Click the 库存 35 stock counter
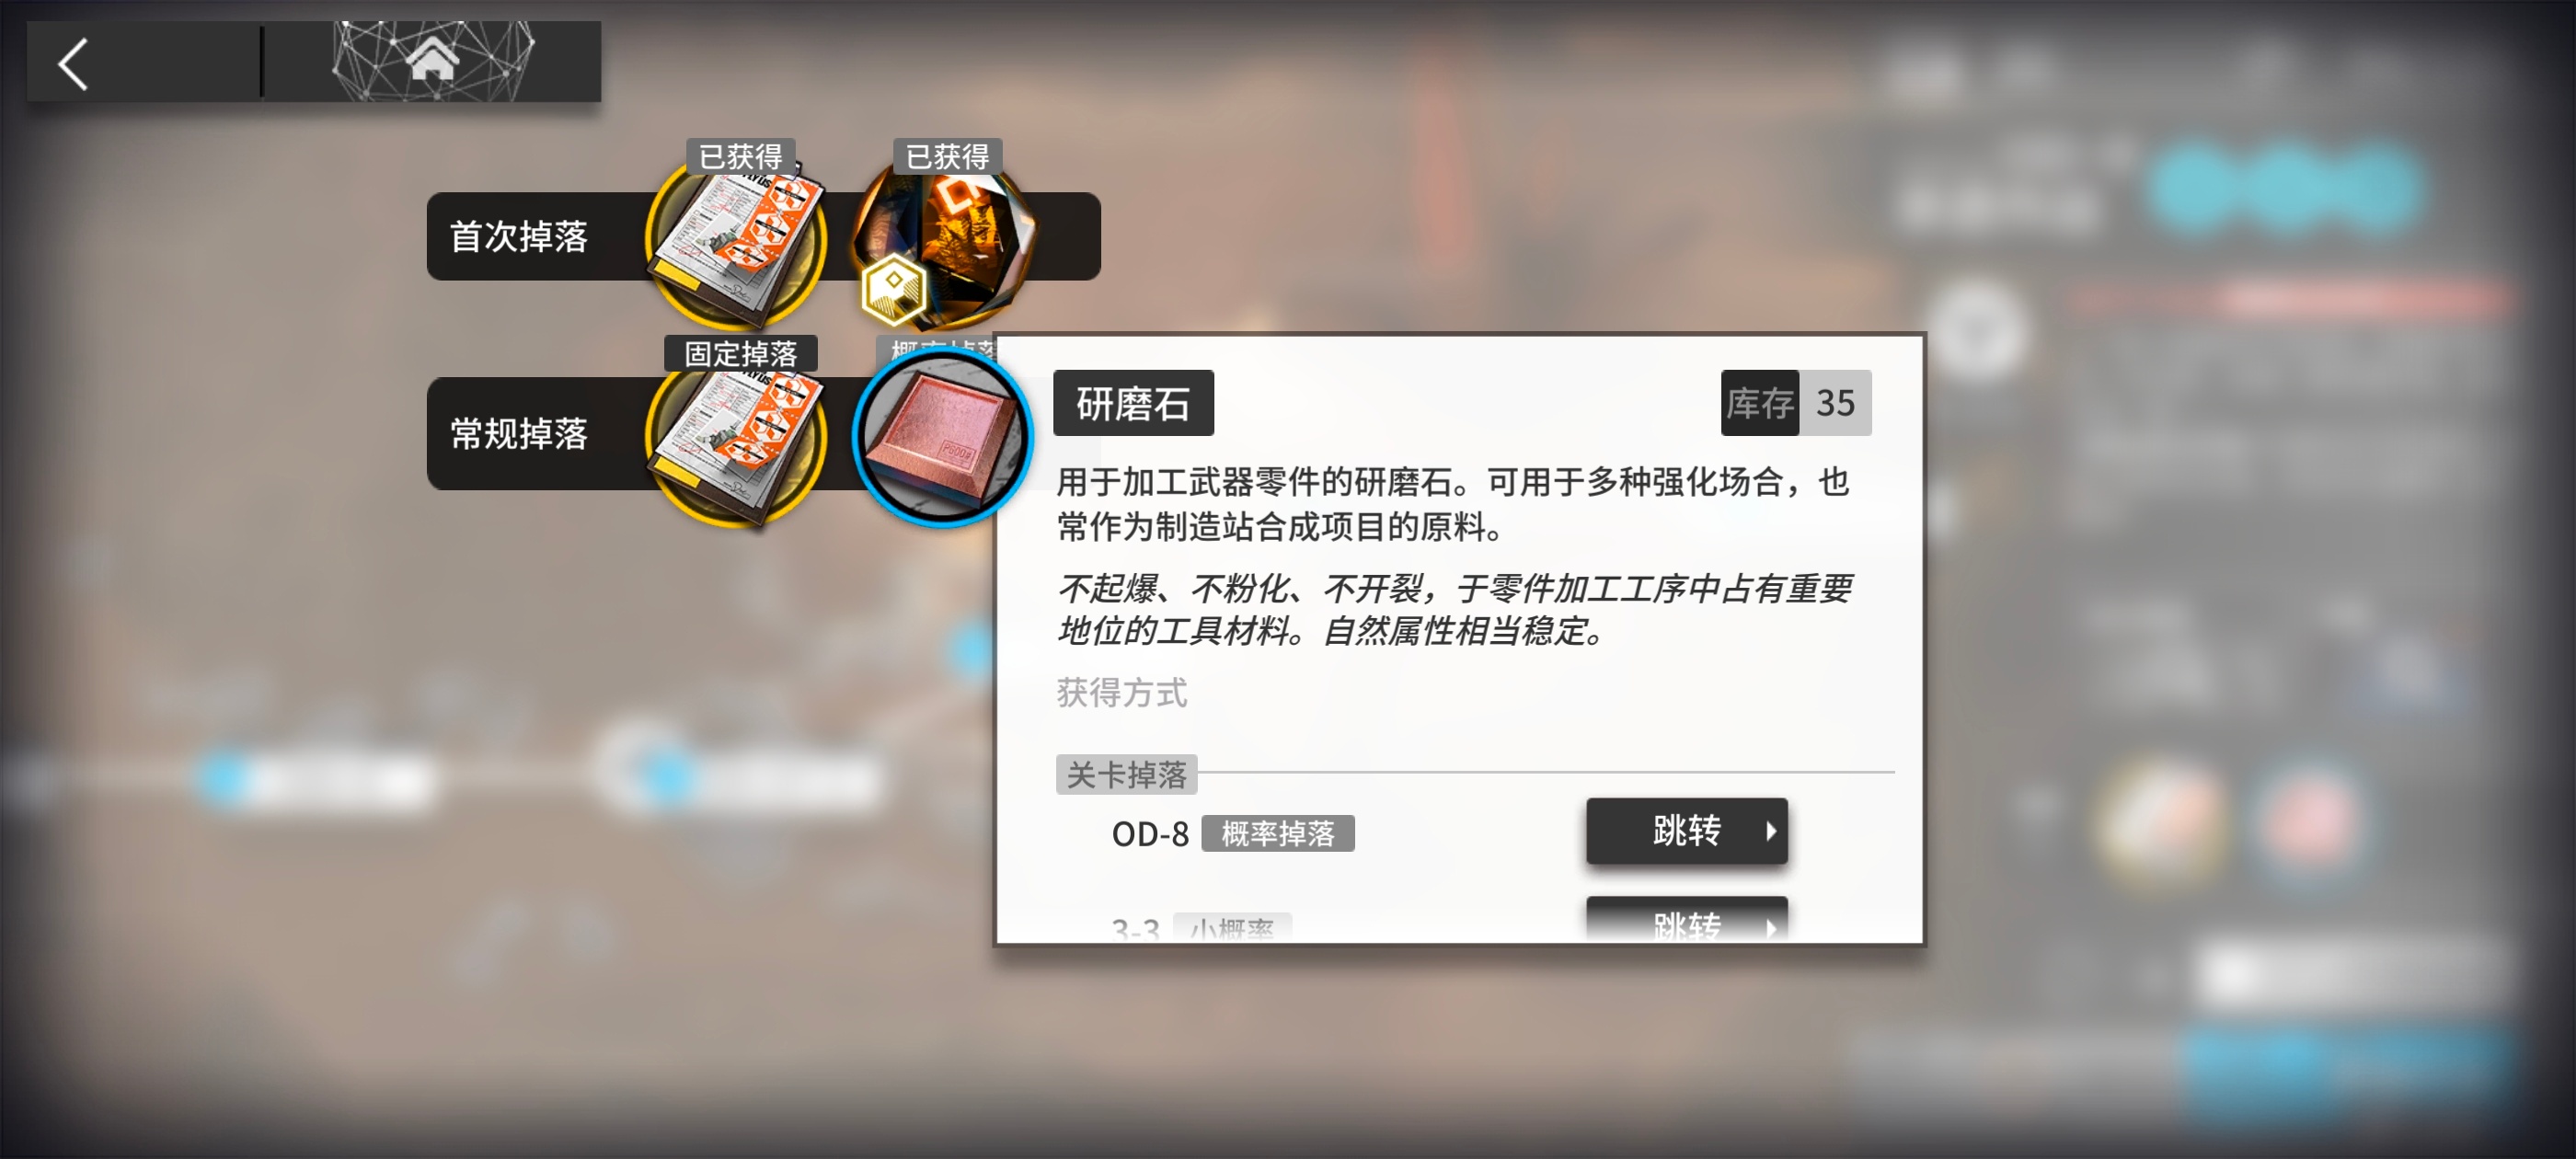This screenshot has width=2576, height=1159. tap(1796, 403)
